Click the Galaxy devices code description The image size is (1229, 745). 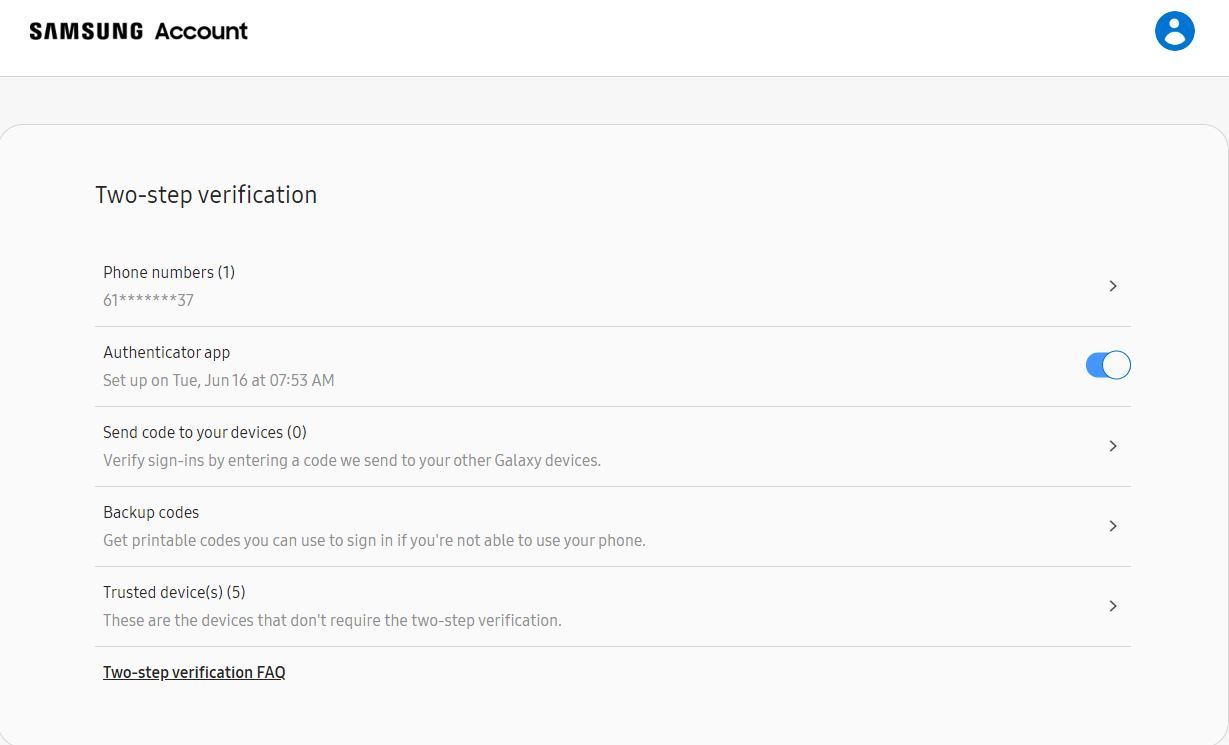click(352, 460)
